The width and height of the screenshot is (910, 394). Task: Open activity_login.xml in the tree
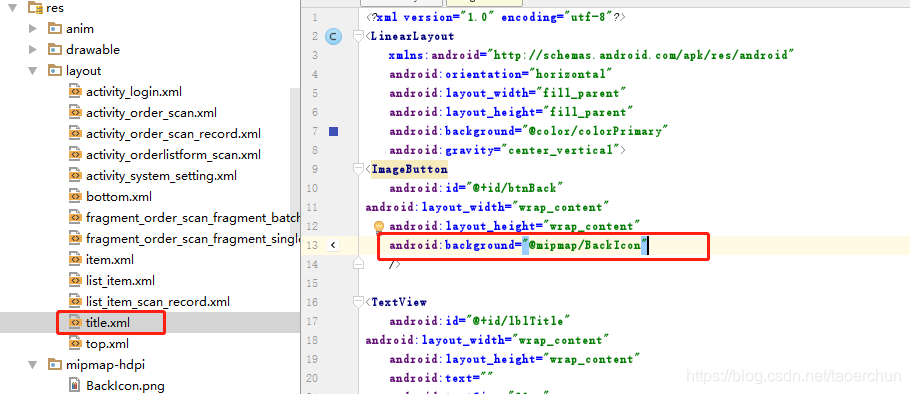click(134, 92)
